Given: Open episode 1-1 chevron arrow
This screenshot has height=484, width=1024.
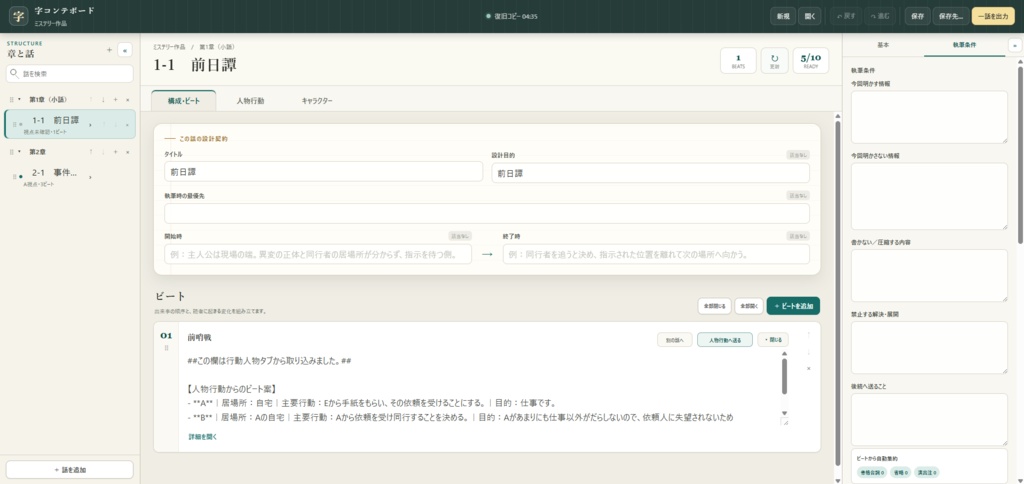Looking at the screenshot, I should click(x=90, y=123).
